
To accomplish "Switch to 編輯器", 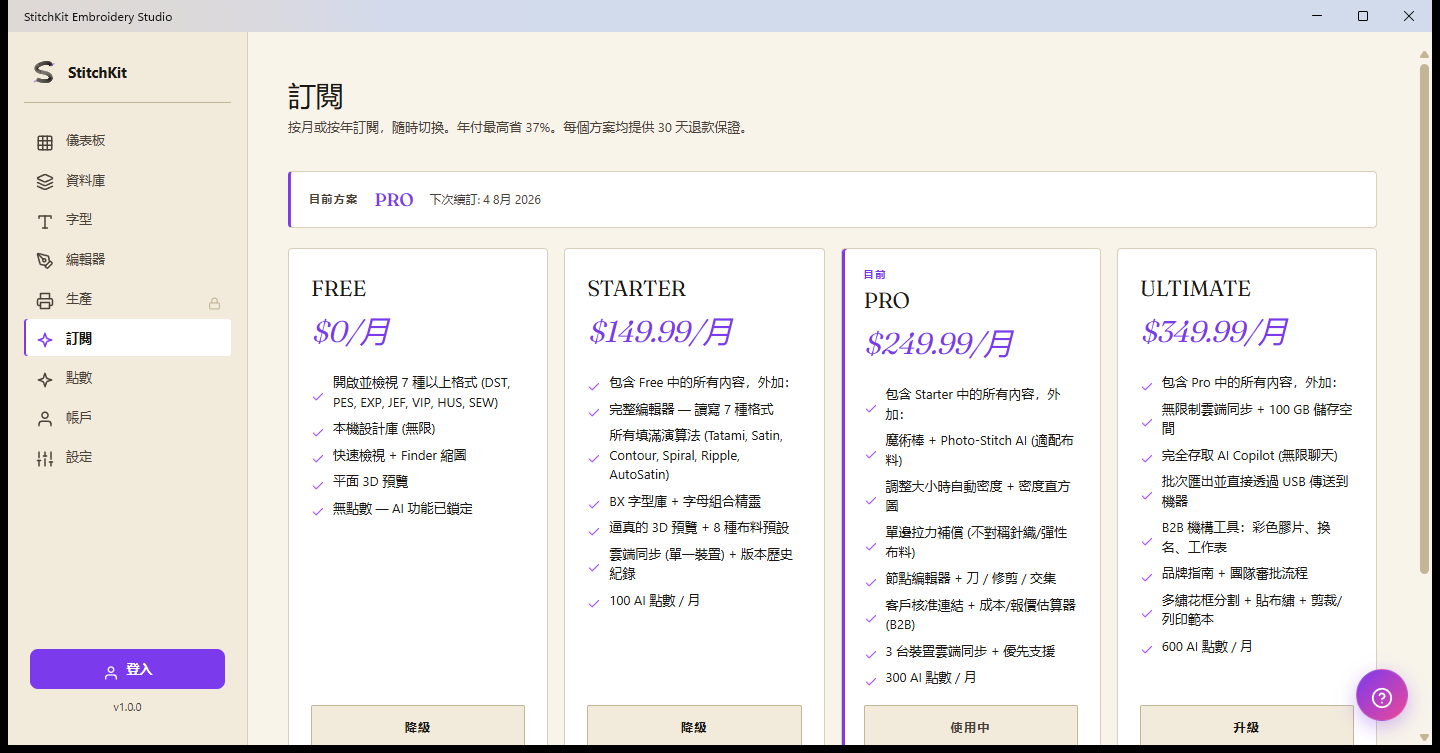I will (x=128, y=260).
